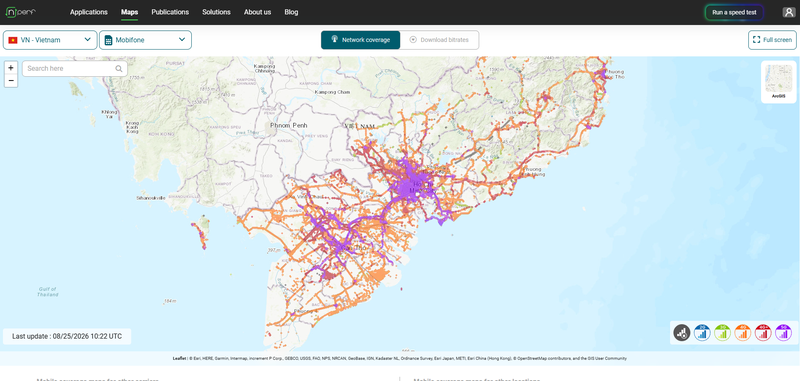The image size is (800, 381).
Task: Toggle the 4G+ coverage layer
Action: 763,333
